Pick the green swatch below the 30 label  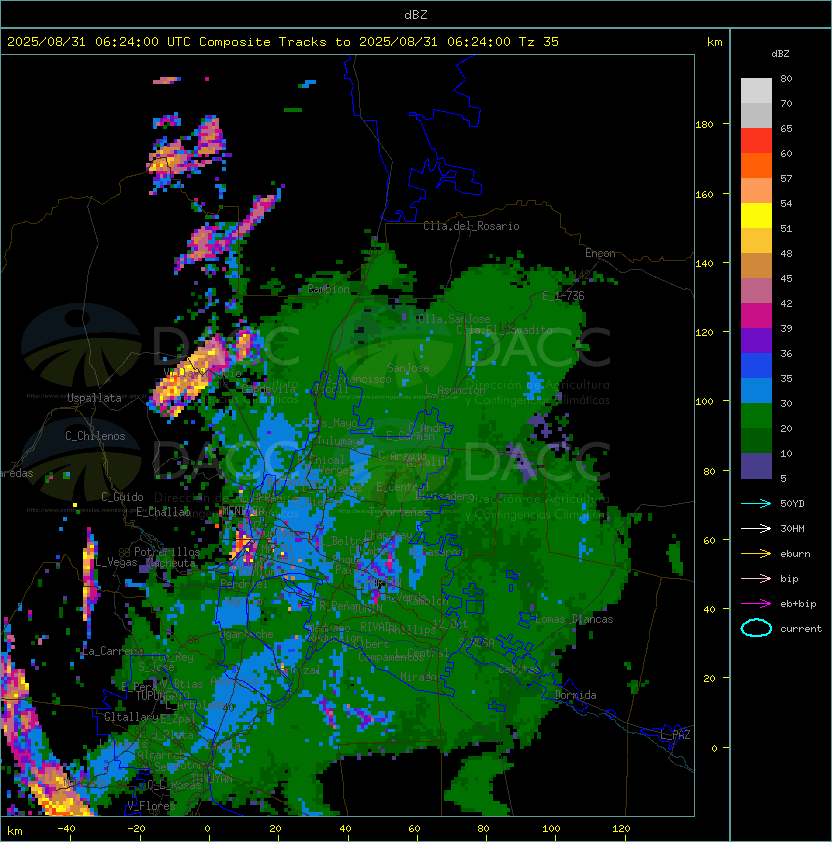(x=756, y=416)
